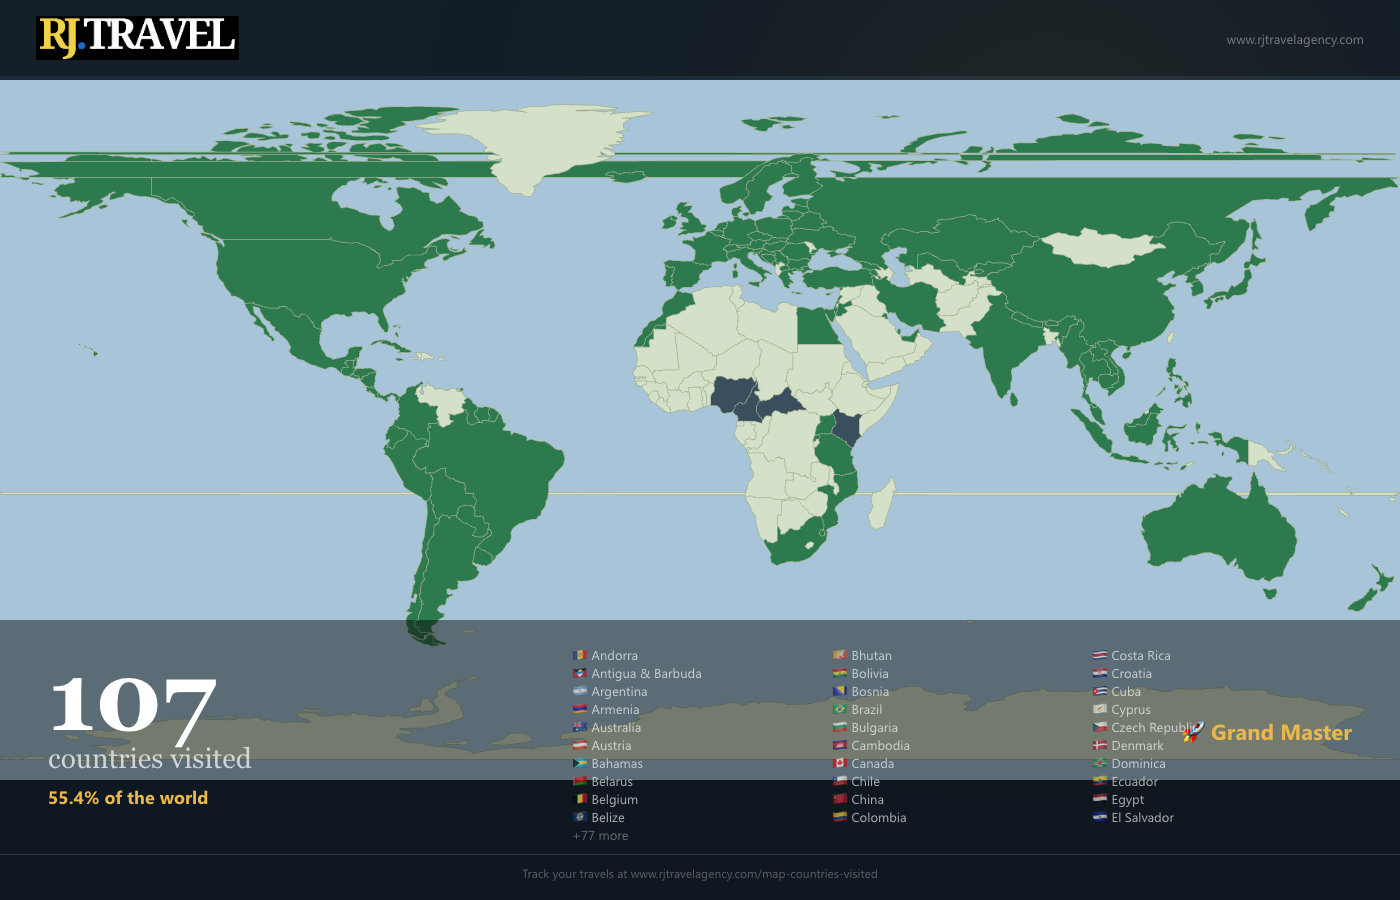This screenshot has width=1400, height=900.
Task: Select the 'Austria' country name
Action: [611, 746]
